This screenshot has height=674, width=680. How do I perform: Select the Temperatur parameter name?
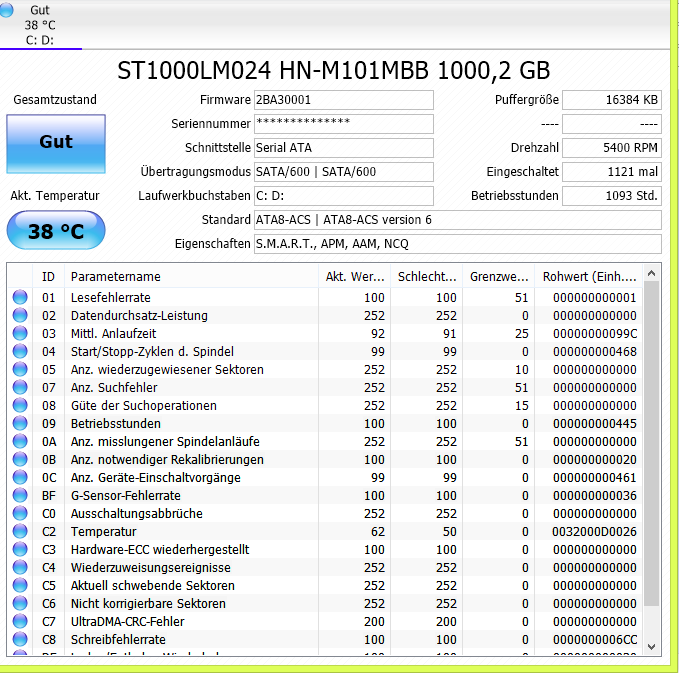pos(104,532)
